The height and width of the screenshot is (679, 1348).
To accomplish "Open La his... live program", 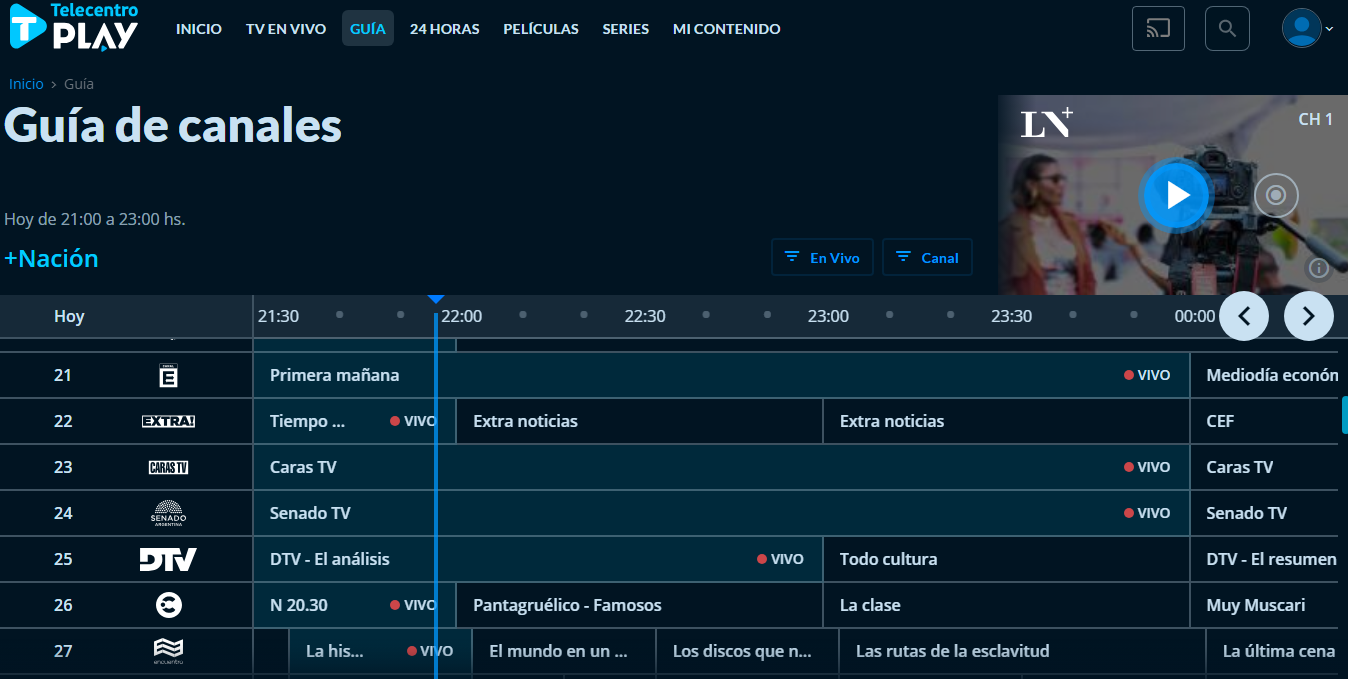I will (380, 652).
